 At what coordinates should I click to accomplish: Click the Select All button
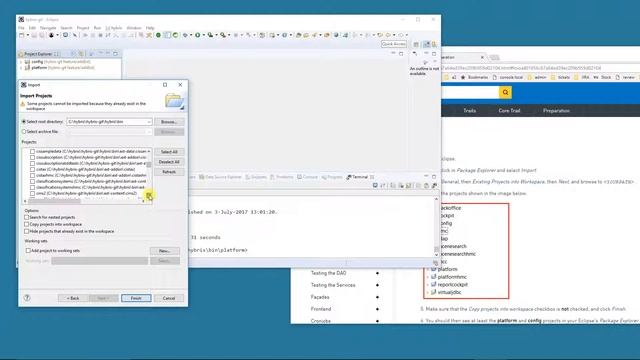(x=169, y=152)
